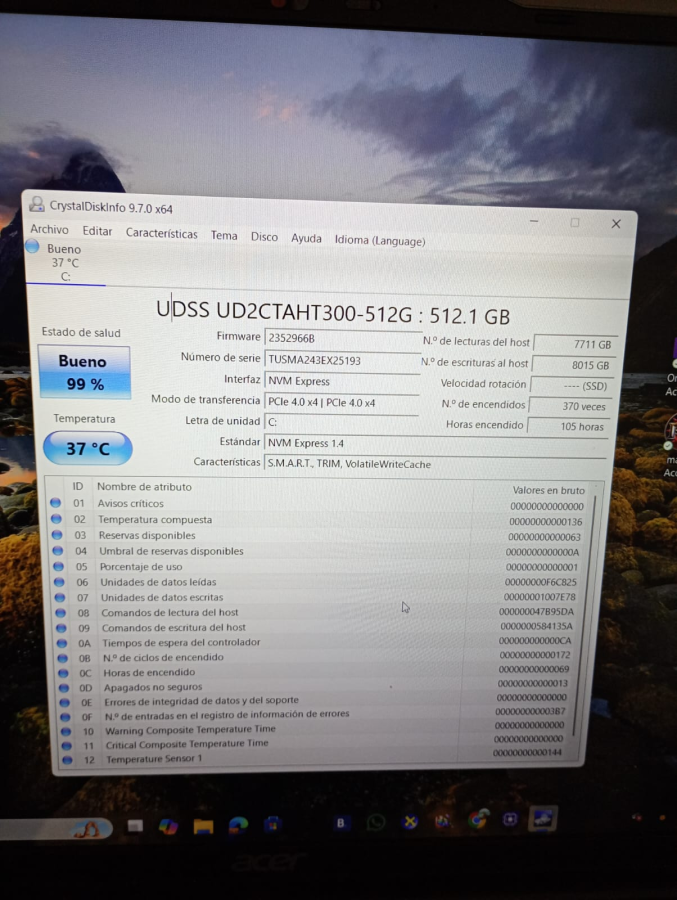Click raw value 000000000003B7
This screenshot has height=900, width=677.
pyautogui.click(x=531, y=711)
